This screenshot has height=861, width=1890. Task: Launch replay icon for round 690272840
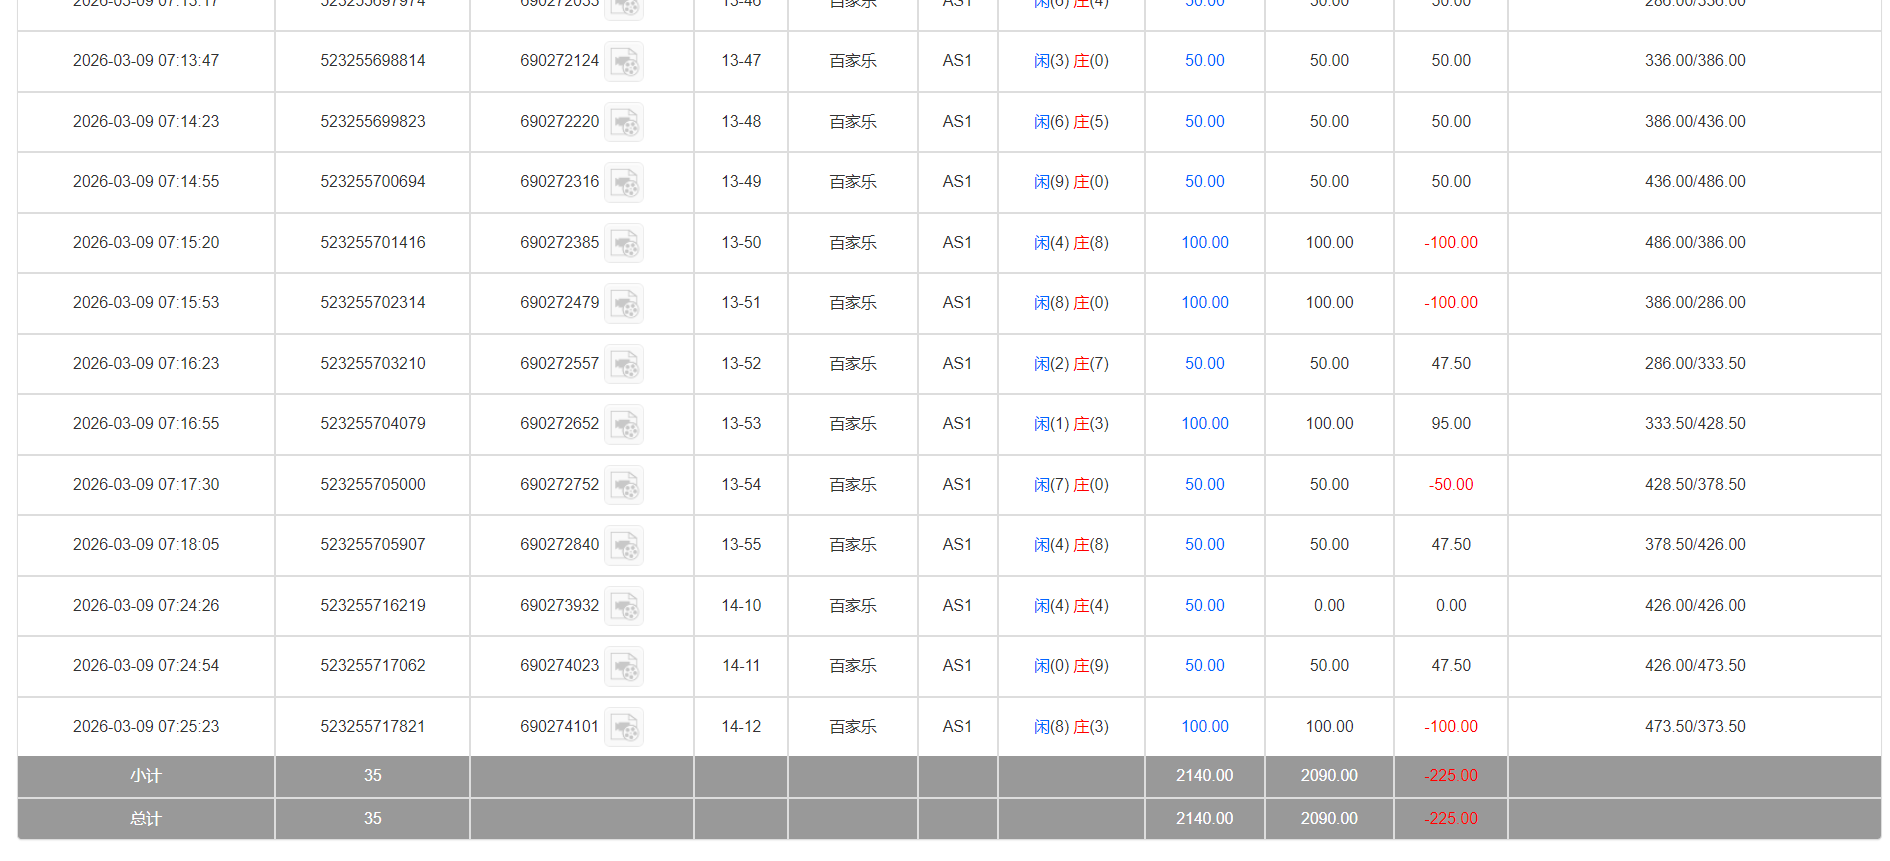coord(625,546)
